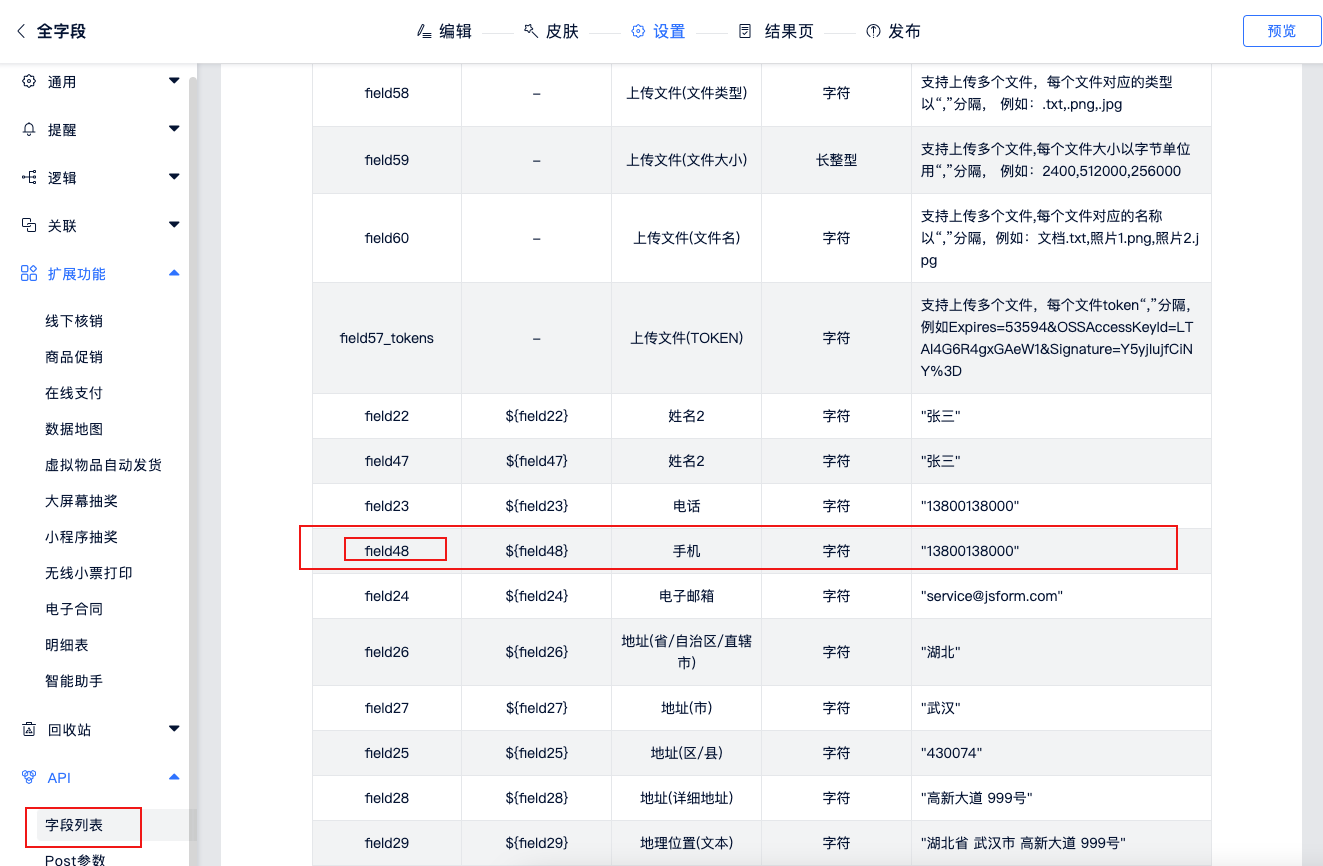
Task: Click the logic branch icon beside 逻辑
Action: 29,177
